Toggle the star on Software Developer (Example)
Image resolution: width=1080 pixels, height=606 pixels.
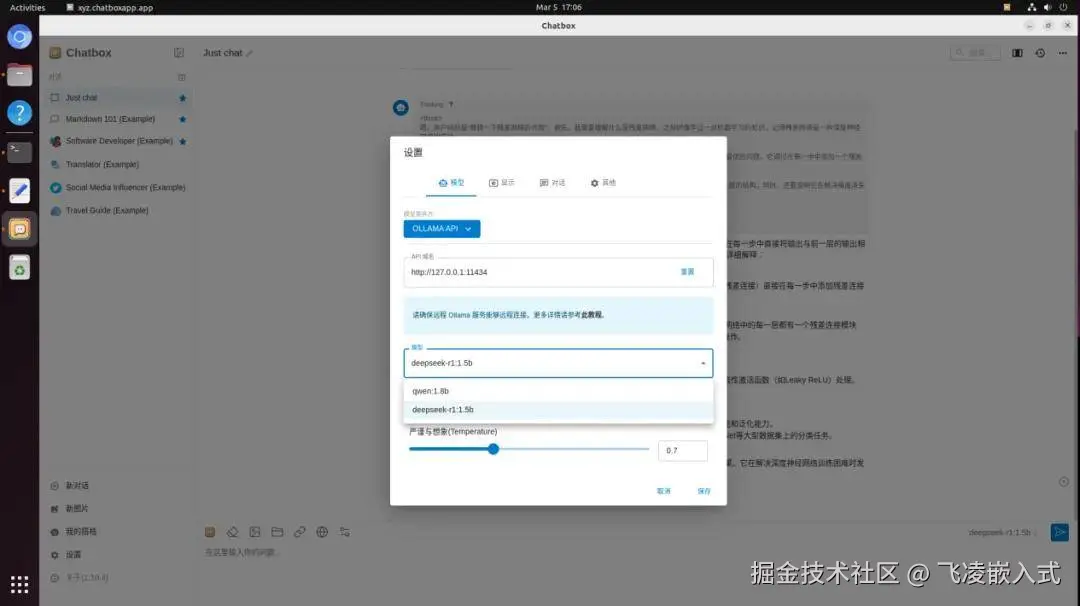point(183,141)
